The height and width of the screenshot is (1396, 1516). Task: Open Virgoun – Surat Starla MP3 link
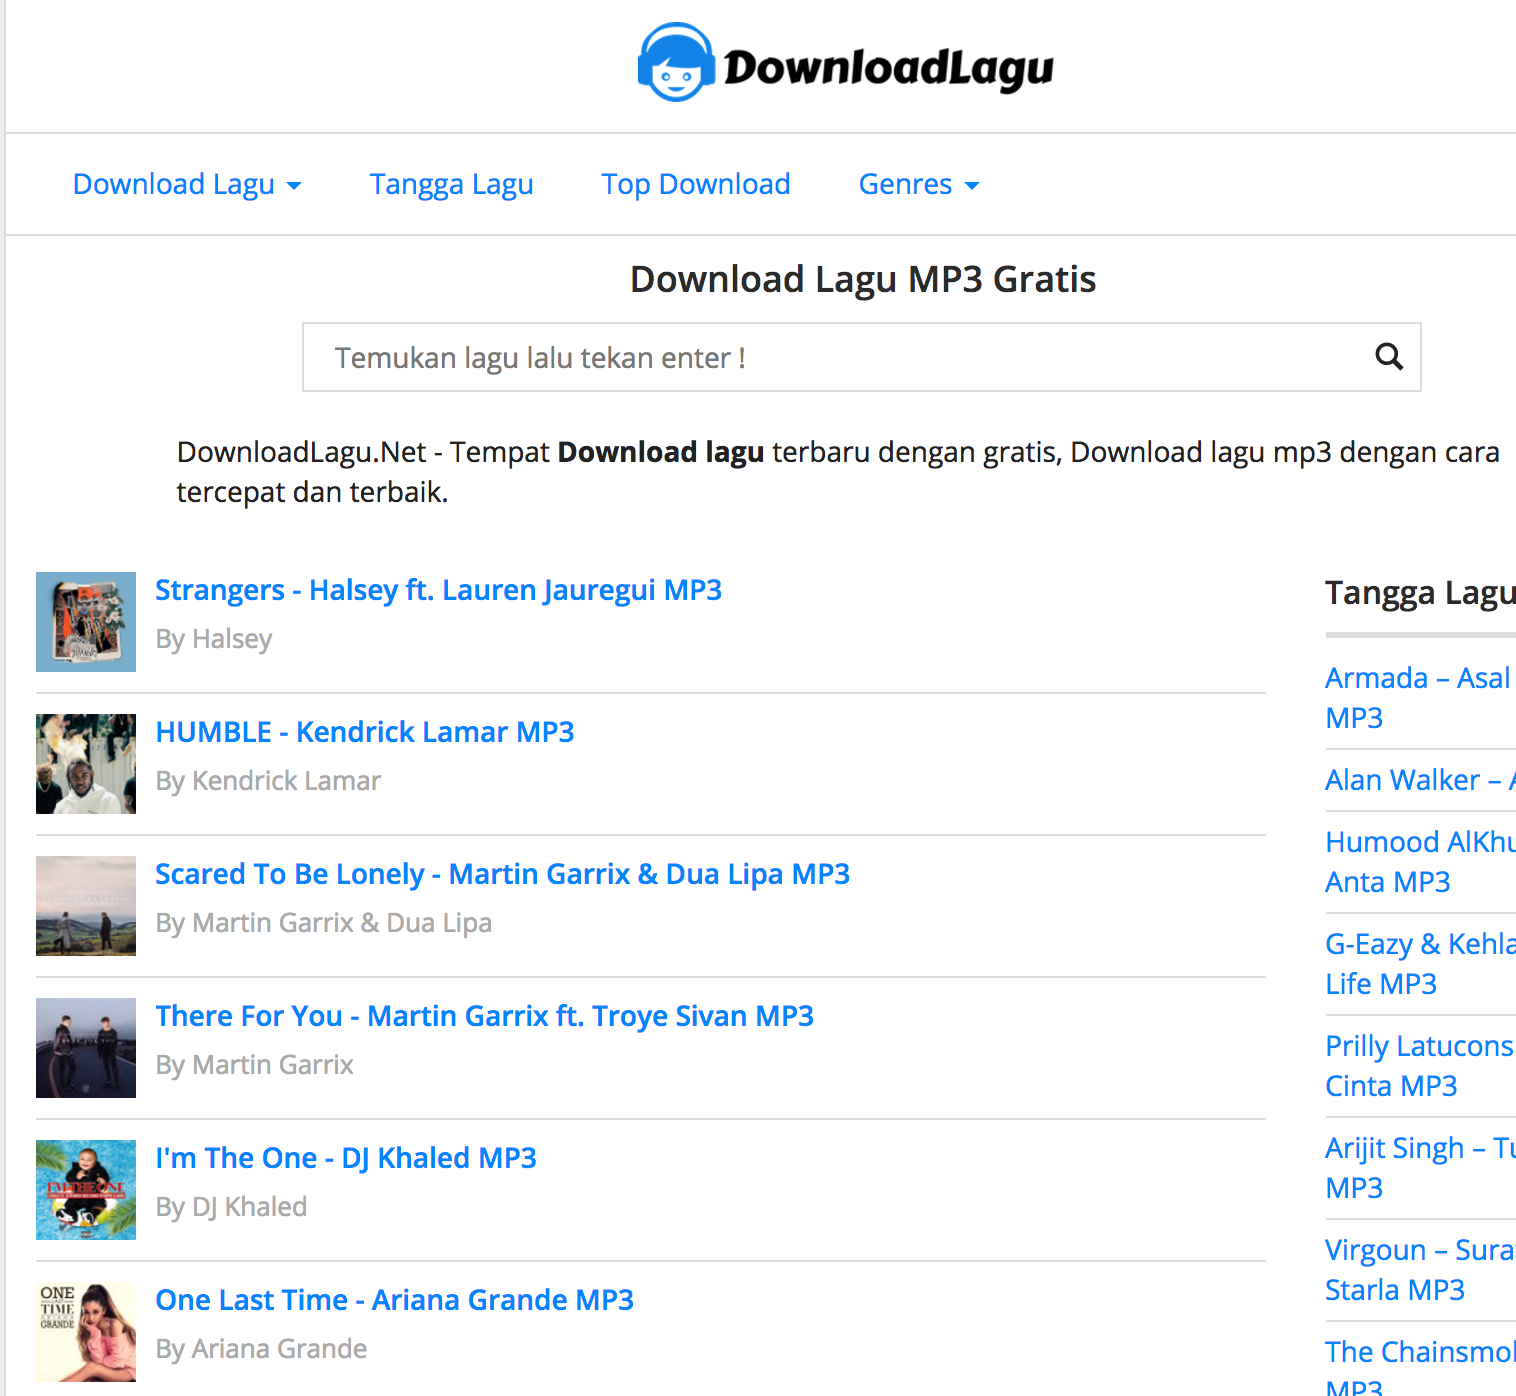point(1420,1270)
